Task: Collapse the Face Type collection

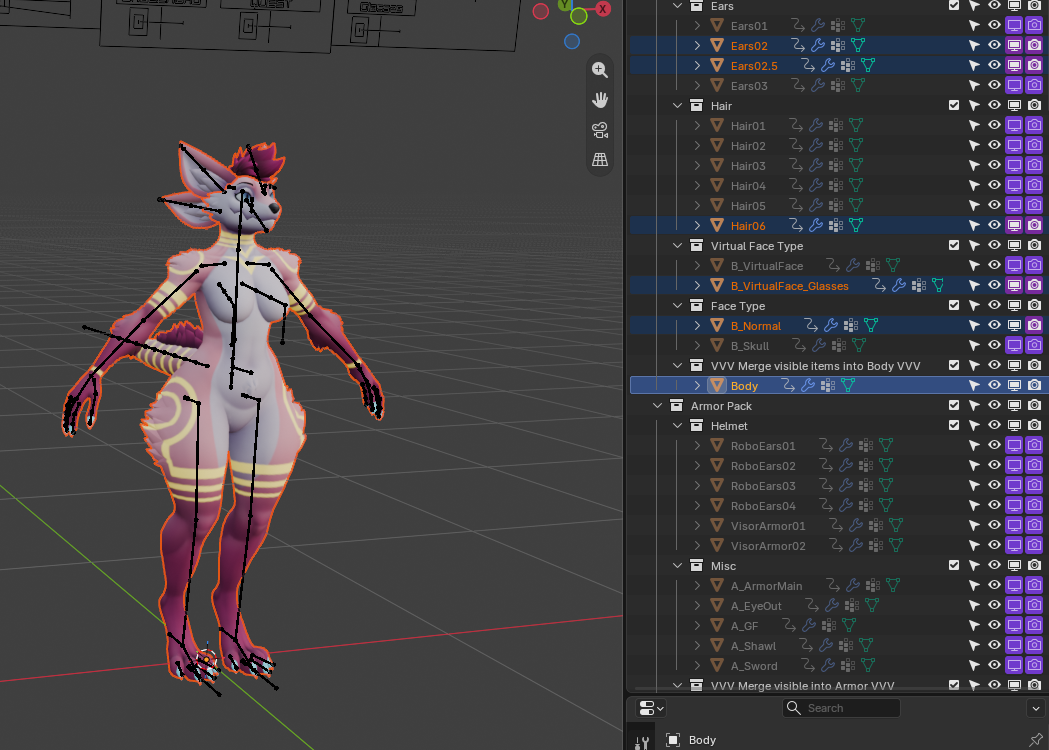Action: [677, 306]
